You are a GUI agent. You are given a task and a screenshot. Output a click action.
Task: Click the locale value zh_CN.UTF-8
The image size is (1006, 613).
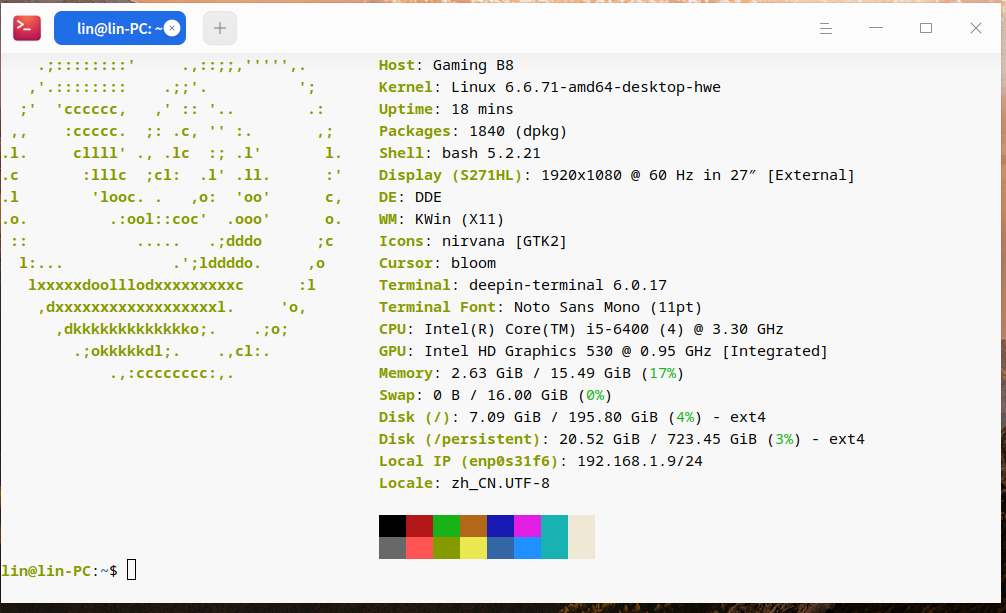[x=500, y=483]
